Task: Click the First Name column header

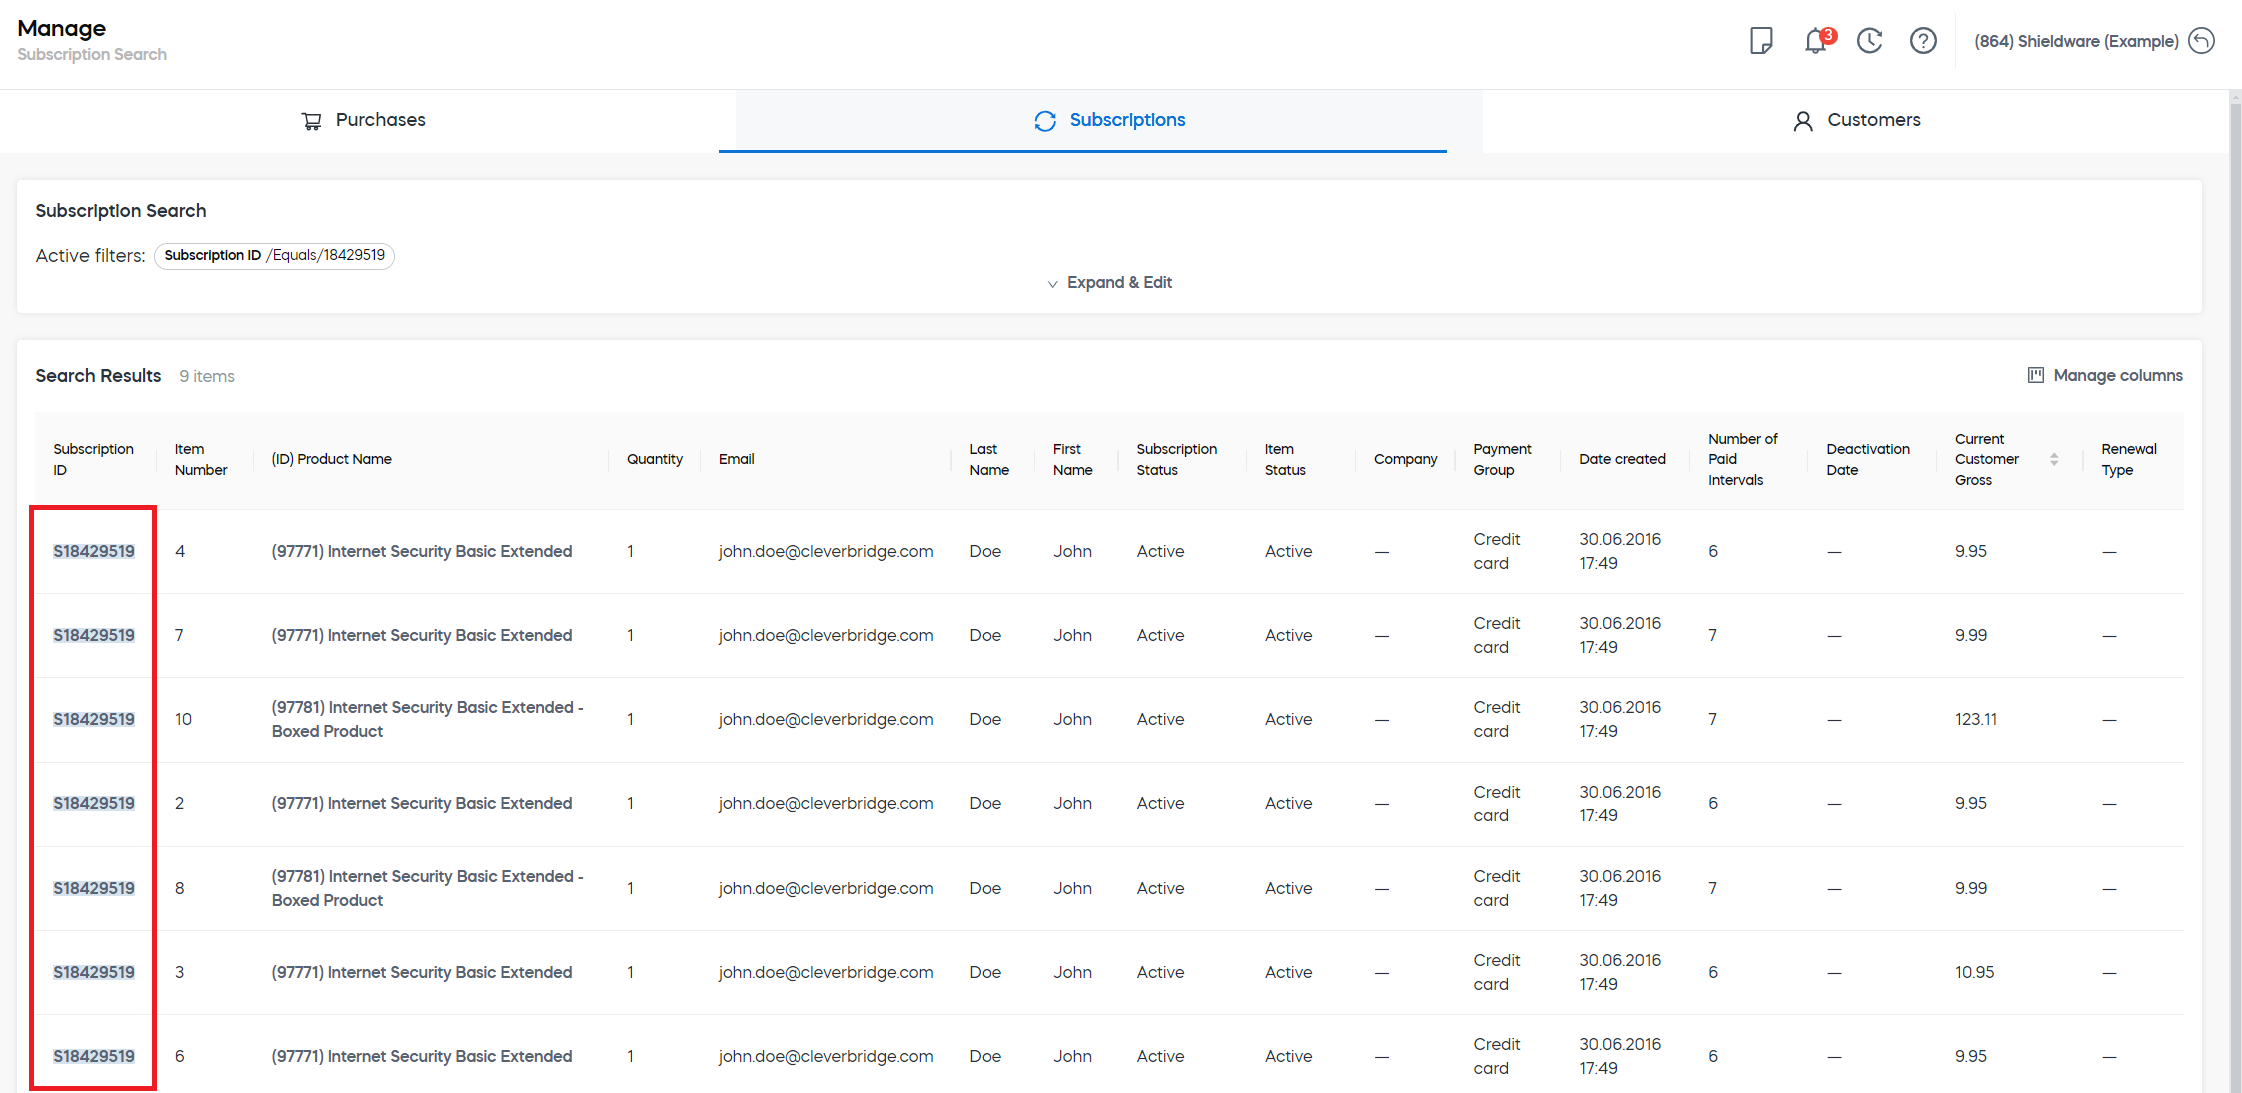Action: pos(1072,459)
